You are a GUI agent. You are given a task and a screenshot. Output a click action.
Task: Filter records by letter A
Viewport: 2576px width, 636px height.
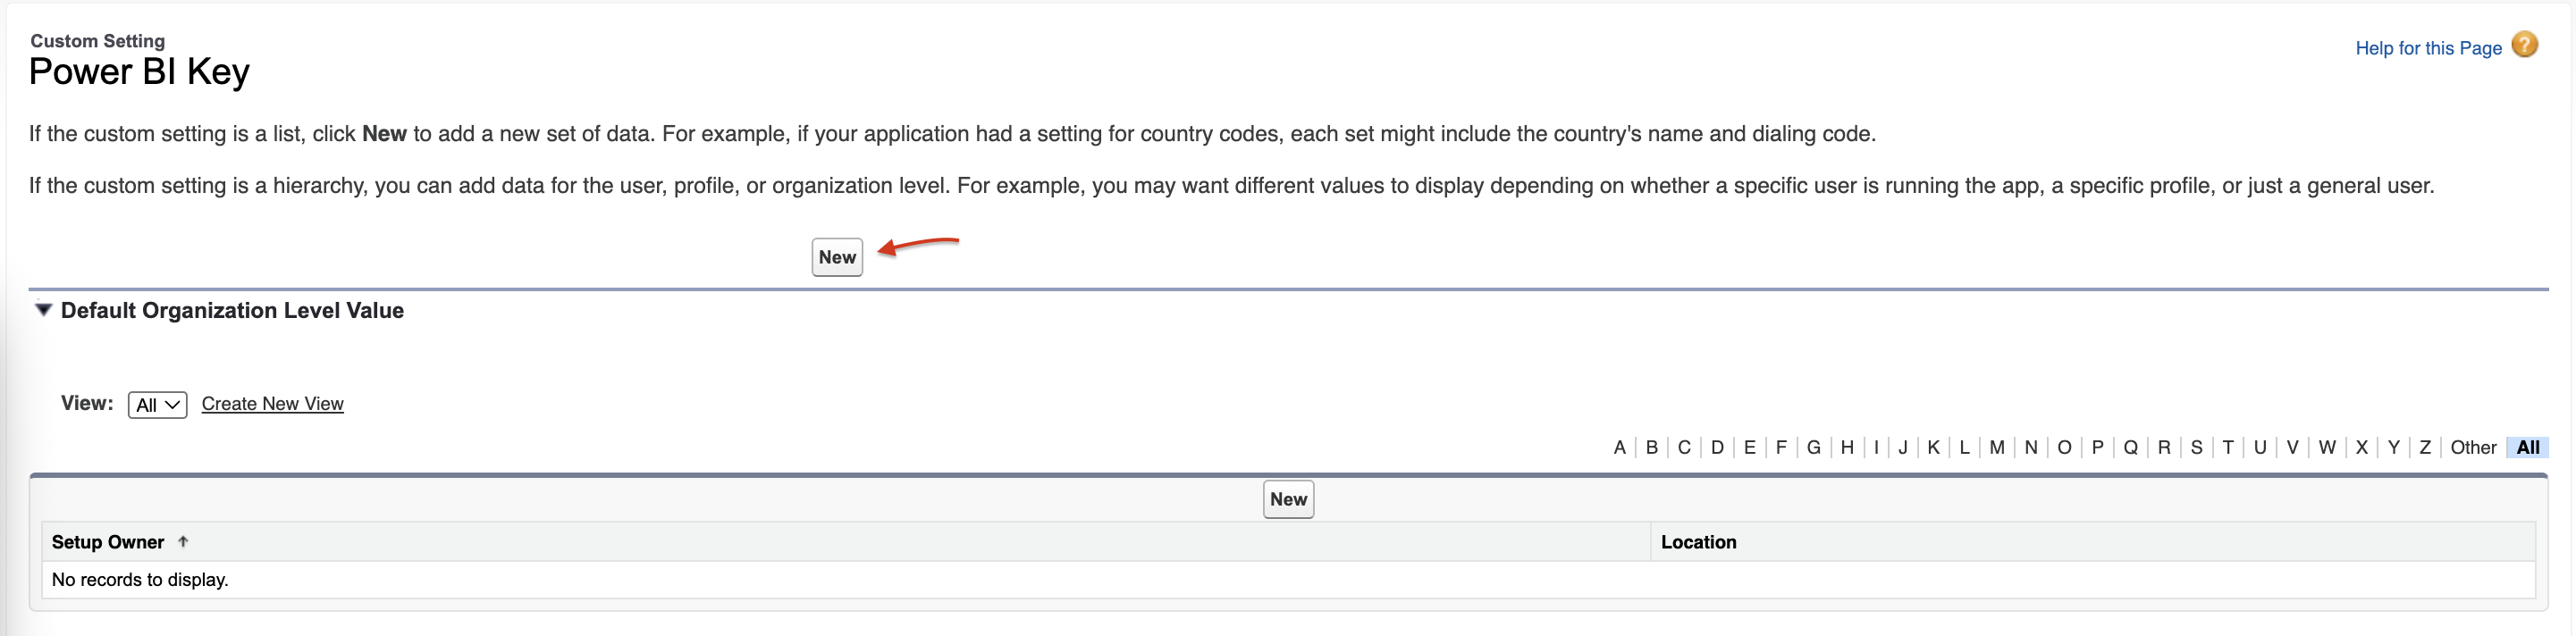[x=1619, y=447]
